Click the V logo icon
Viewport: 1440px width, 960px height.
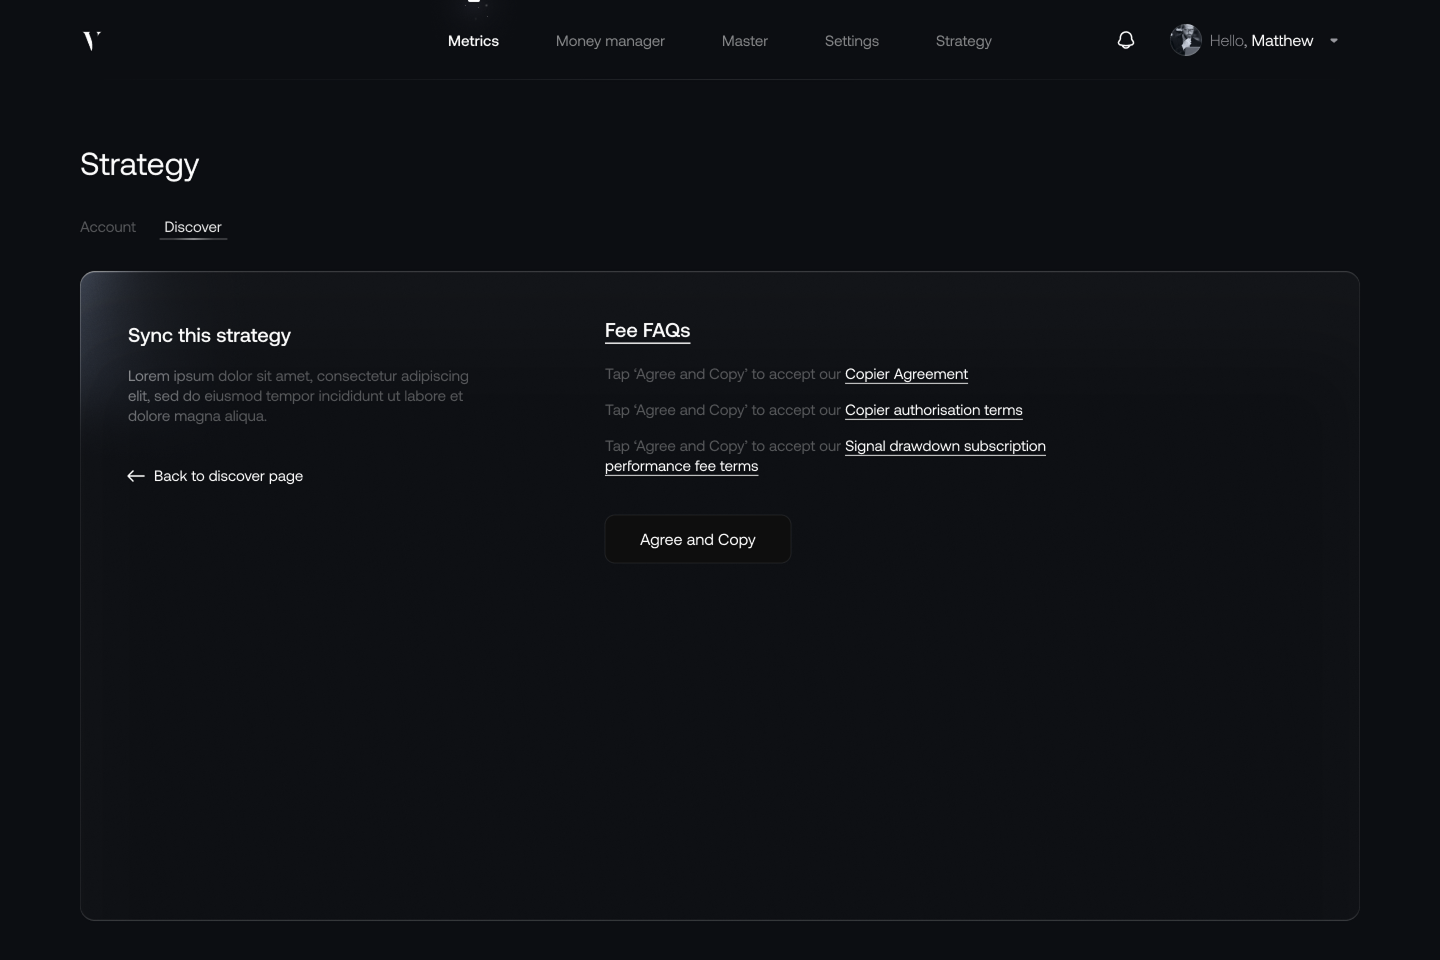[x=92, y=41]
